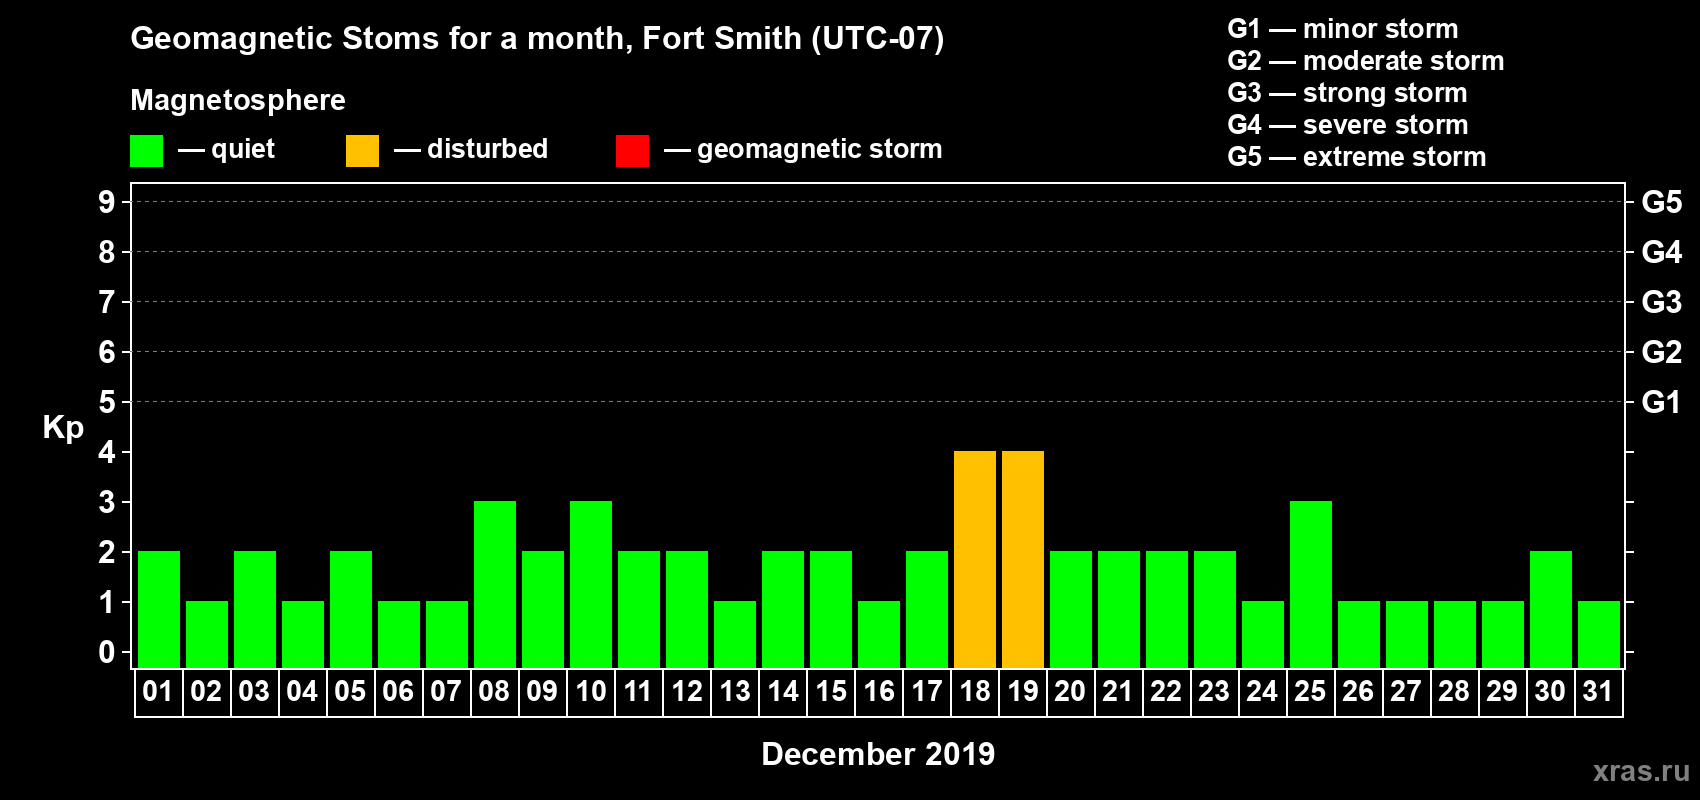The image size is (1700, 800).
Task: Click the Kp value 0 on the axis
Action: 107,652
